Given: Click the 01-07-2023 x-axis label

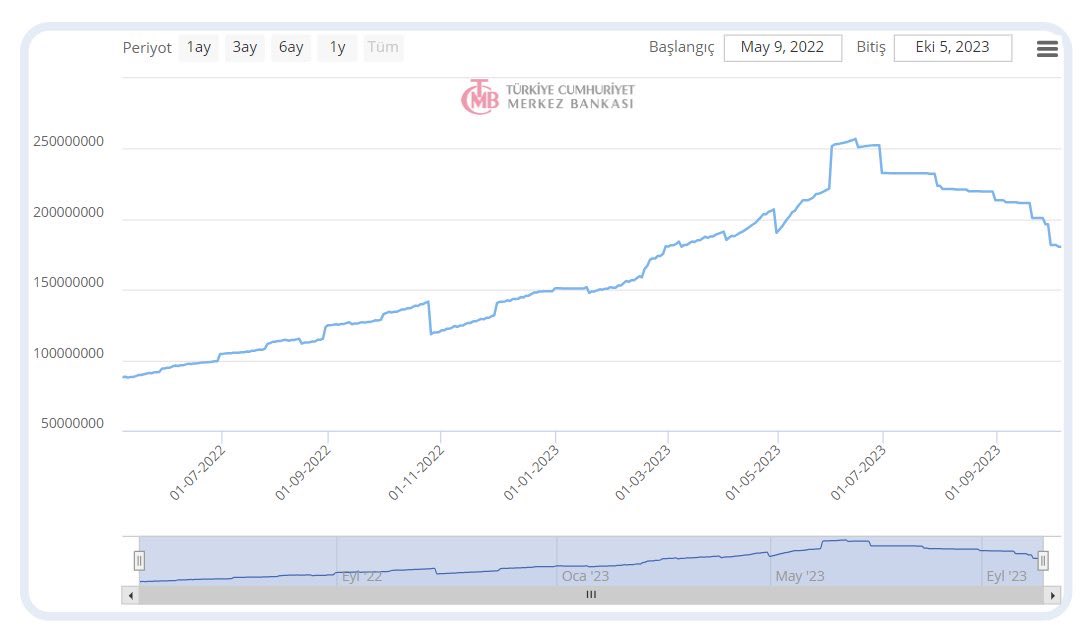Looking at the screenshot, I should coord(858,473).
